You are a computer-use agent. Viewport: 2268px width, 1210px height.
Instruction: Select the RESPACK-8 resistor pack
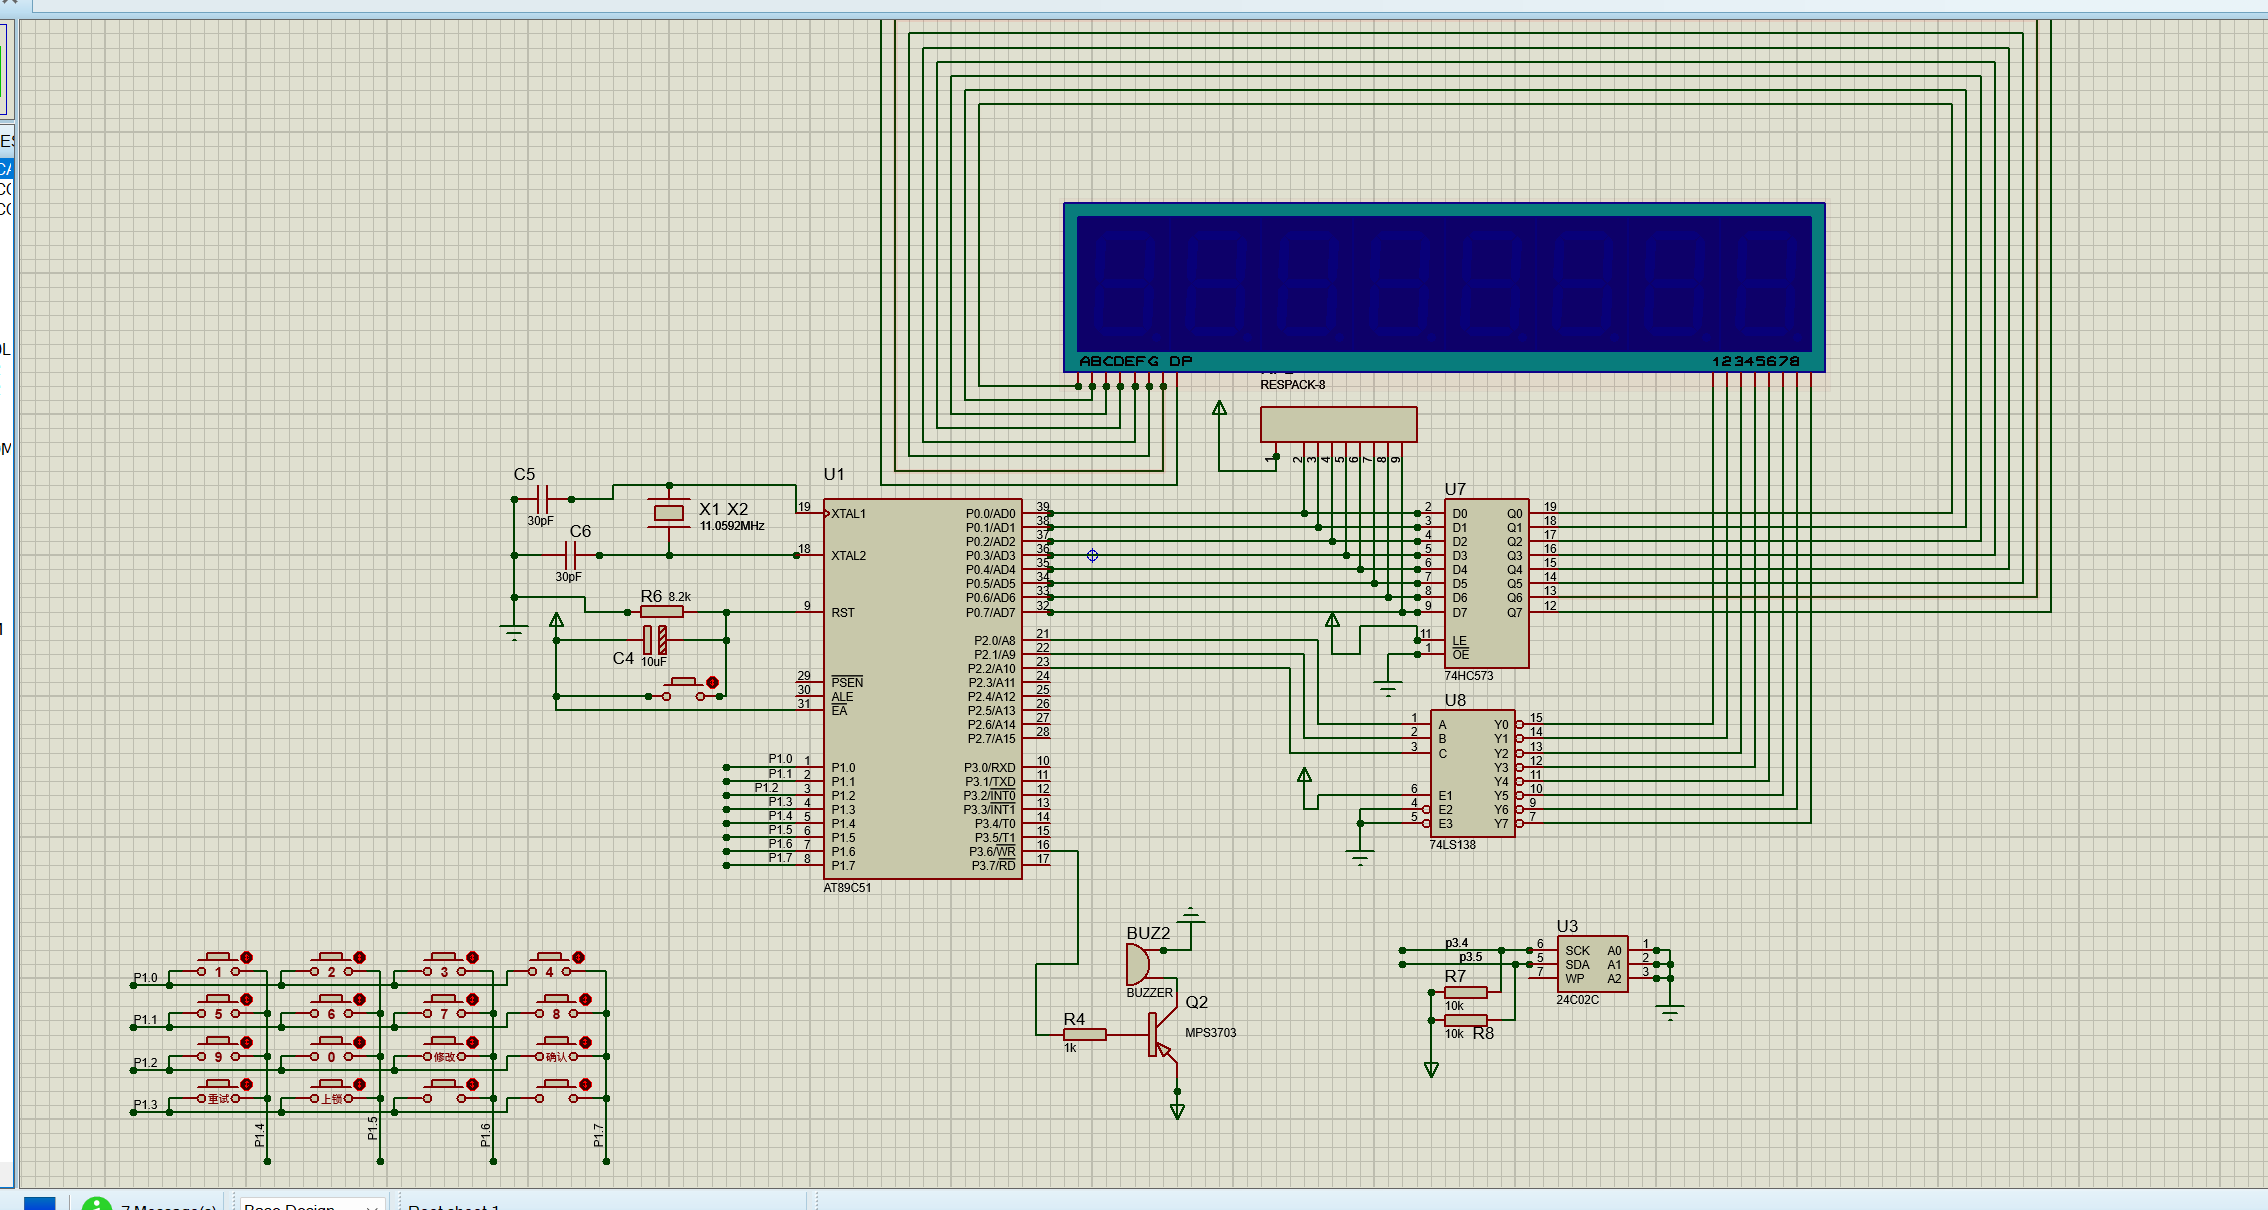point(1338,424)
